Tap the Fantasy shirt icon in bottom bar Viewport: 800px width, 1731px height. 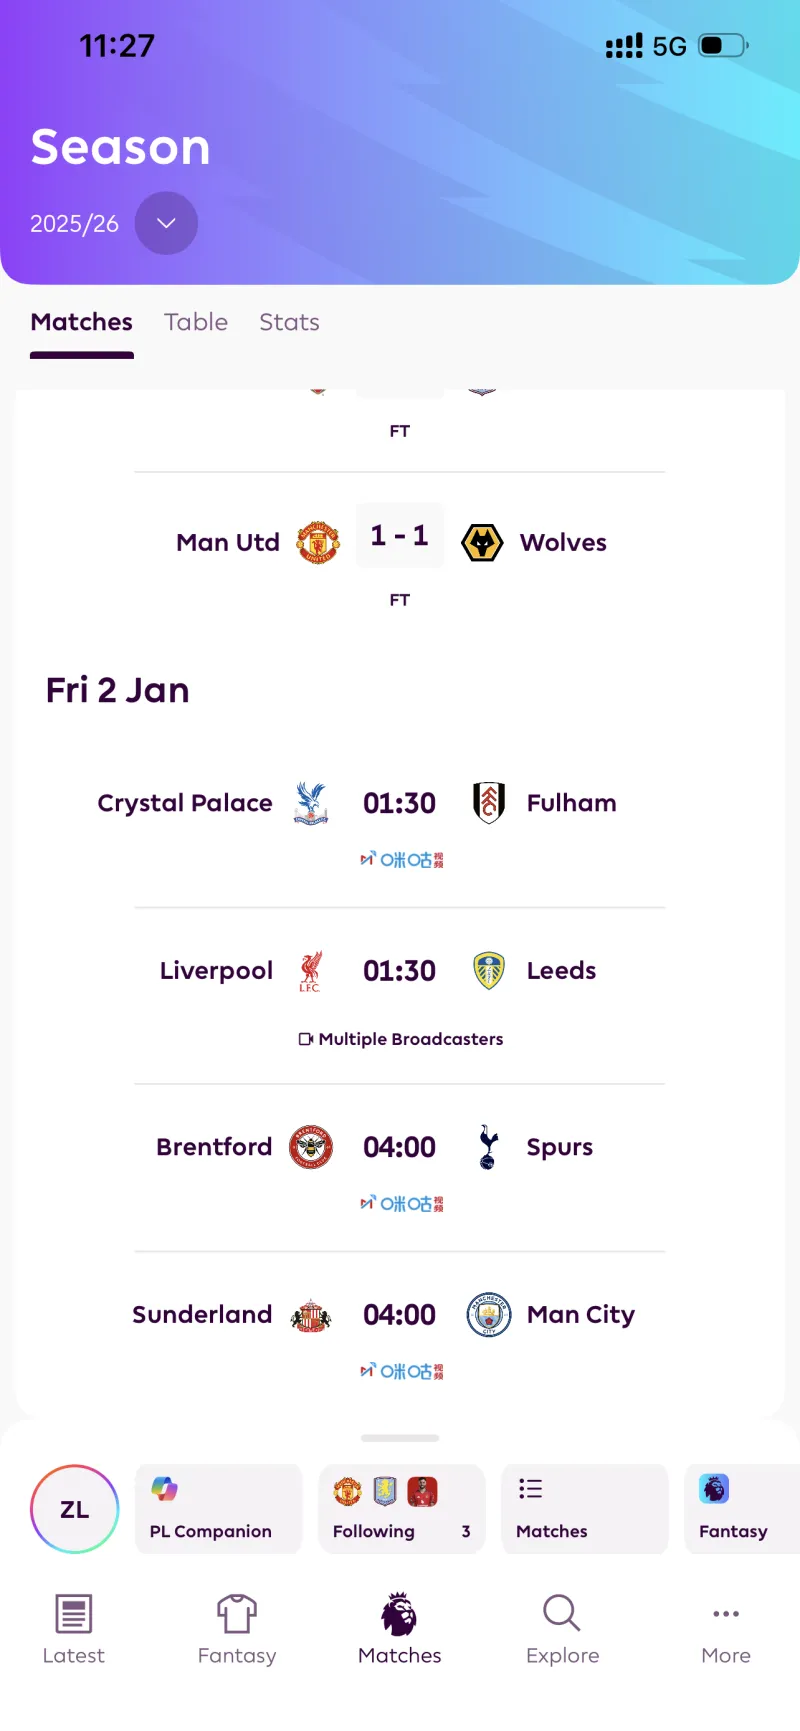pyautogui.click(x=237, y=1613)
